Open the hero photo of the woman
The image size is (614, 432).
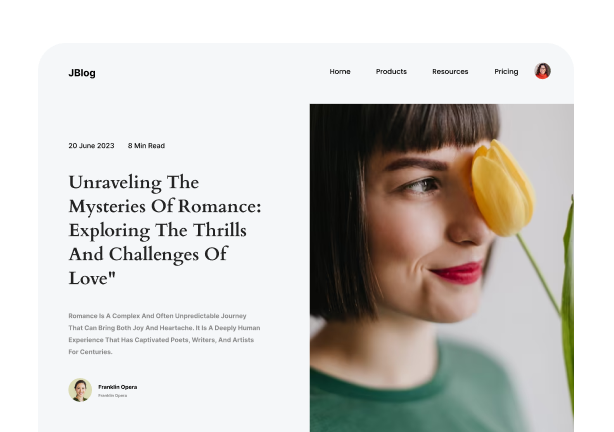pos(442,268)
